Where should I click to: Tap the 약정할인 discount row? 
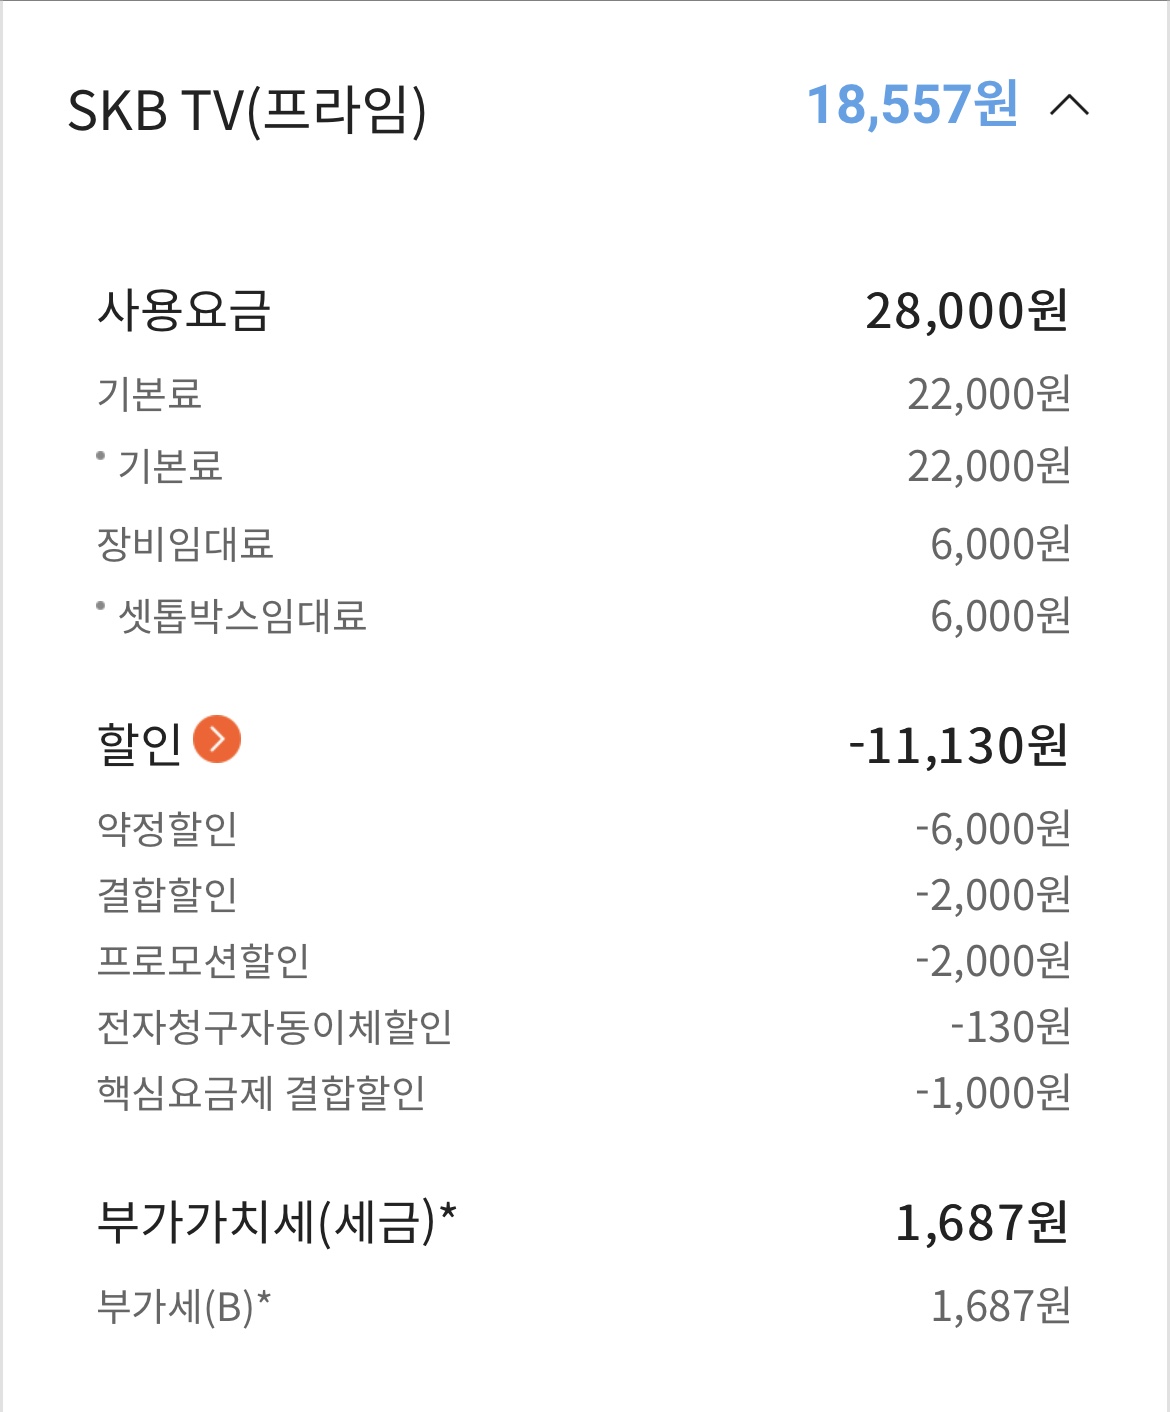tap(167, 828)
